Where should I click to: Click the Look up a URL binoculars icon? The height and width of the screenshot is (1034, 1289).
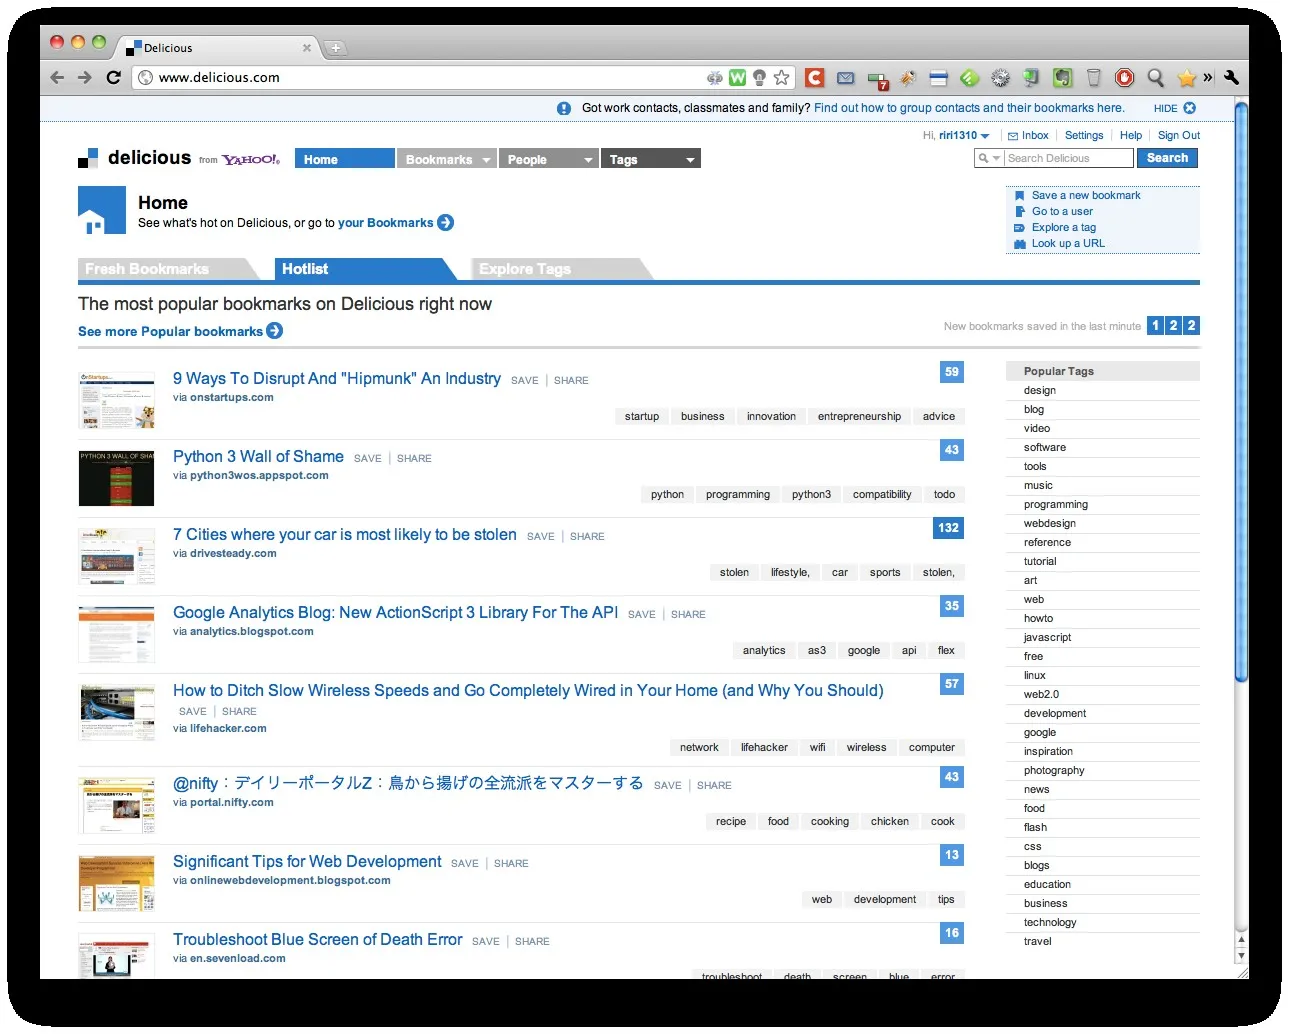(x=1019, y=244)
